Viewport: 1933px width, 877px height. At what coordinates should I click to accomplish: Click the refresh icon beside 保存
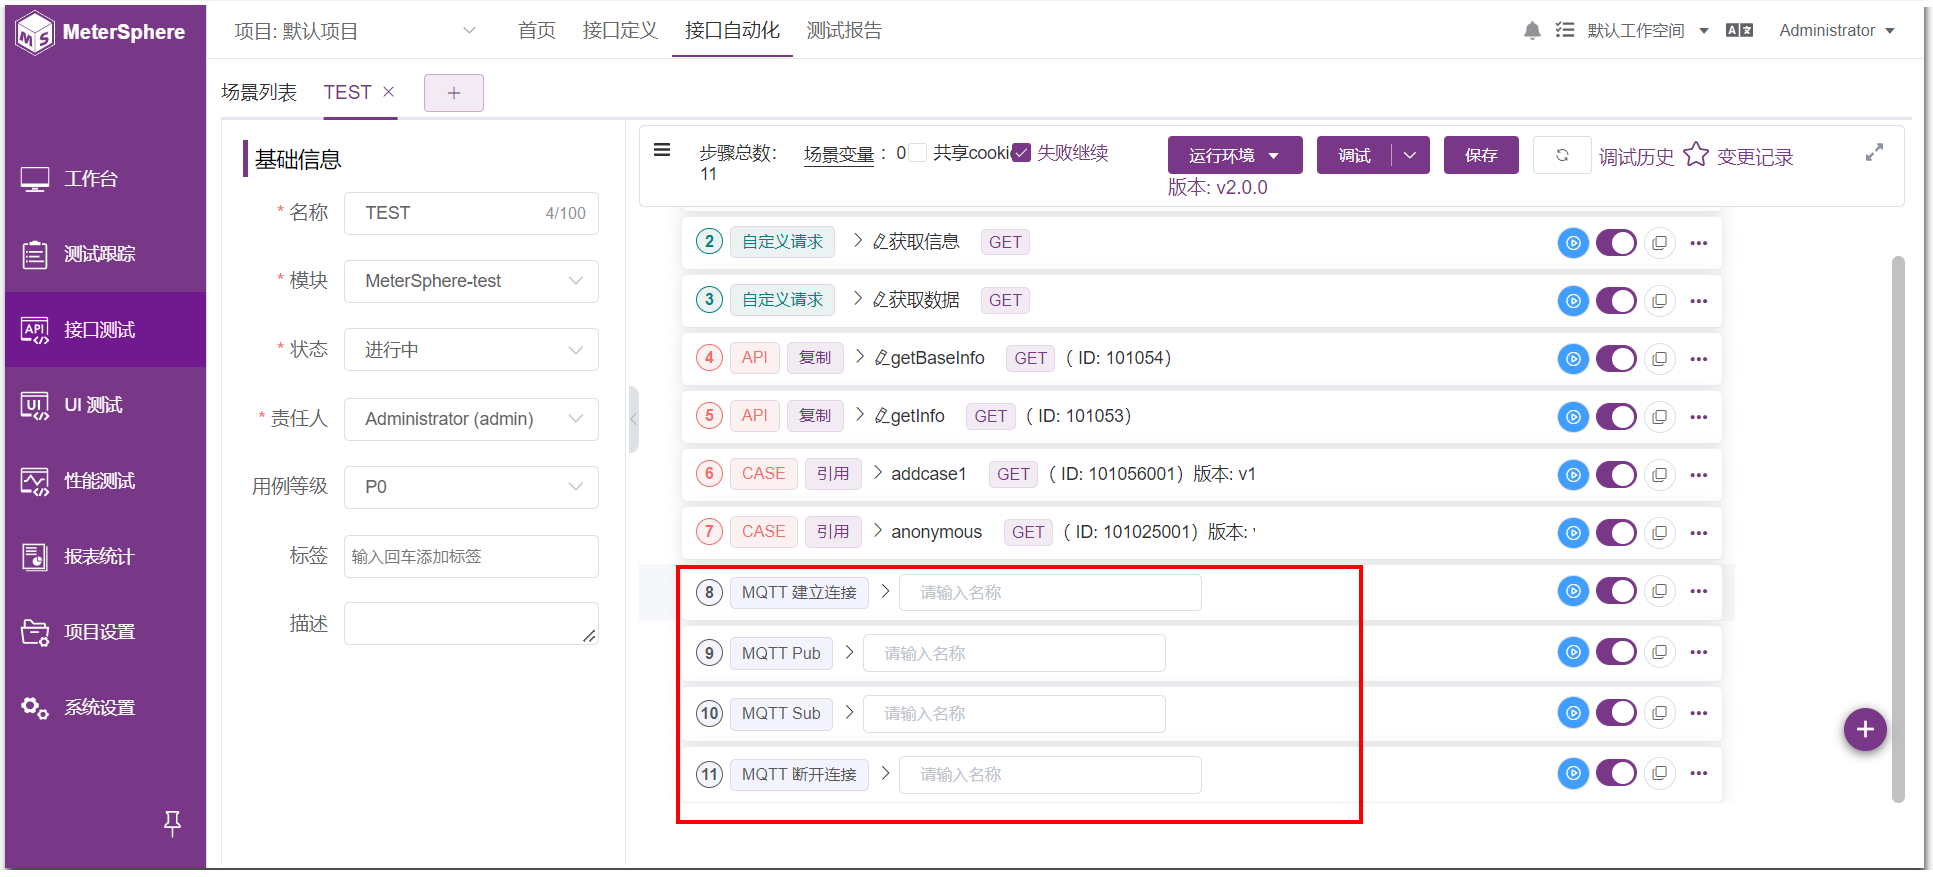1562,155
